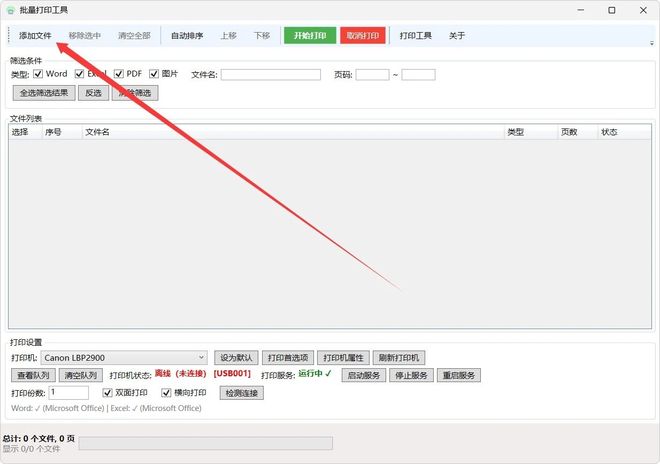Click the 启动服务 button
The image size is (660, 464).
(x=364, y=375)
